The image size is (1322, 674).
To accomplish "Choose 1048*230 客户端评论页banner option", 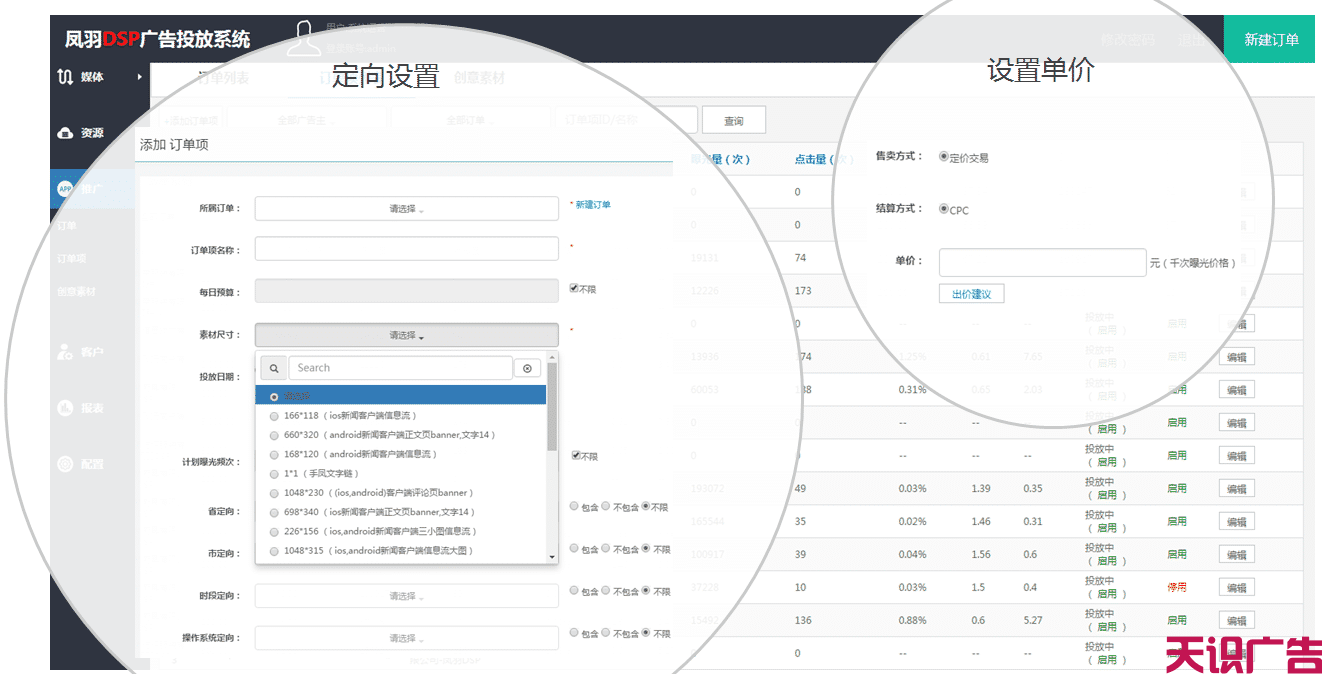I will [400, 493].
